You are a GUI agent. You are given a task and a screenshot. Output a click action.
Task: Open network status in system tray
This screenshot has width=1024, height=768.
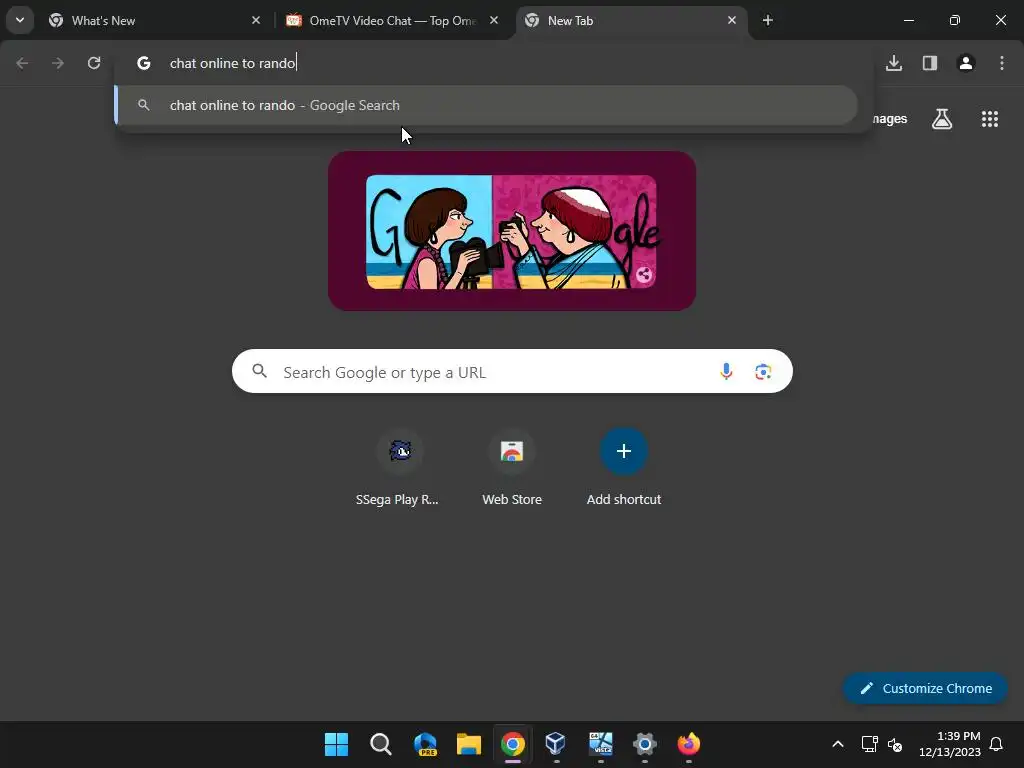pos(869,744)
